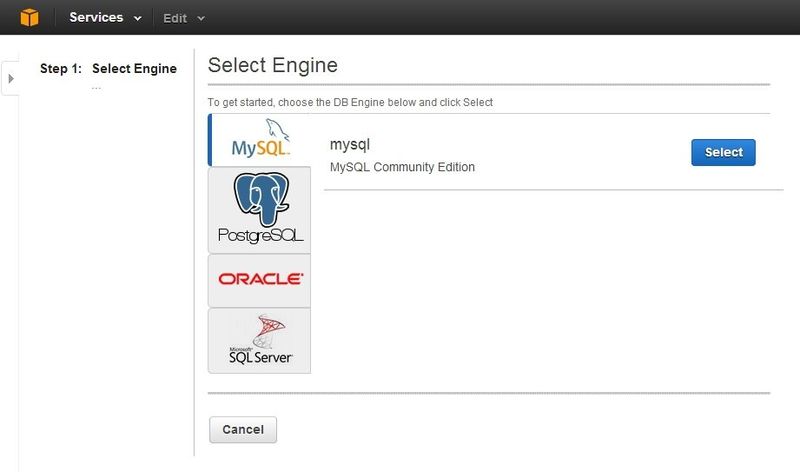Choose the MySQL engine tab
800x472 pixels.
tap(260, 140)
